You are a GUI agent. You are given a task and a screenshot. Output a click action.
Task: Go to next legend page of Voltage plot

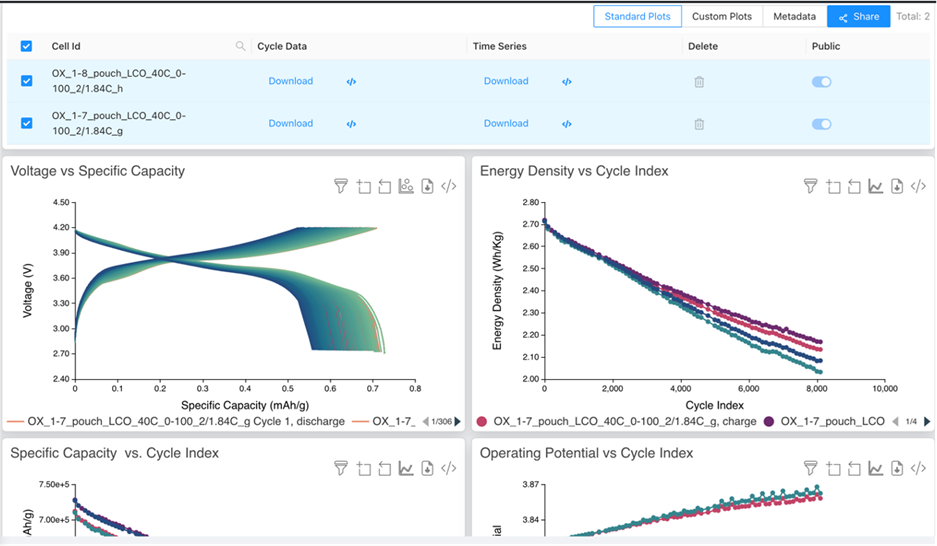[x=458, y=422]
